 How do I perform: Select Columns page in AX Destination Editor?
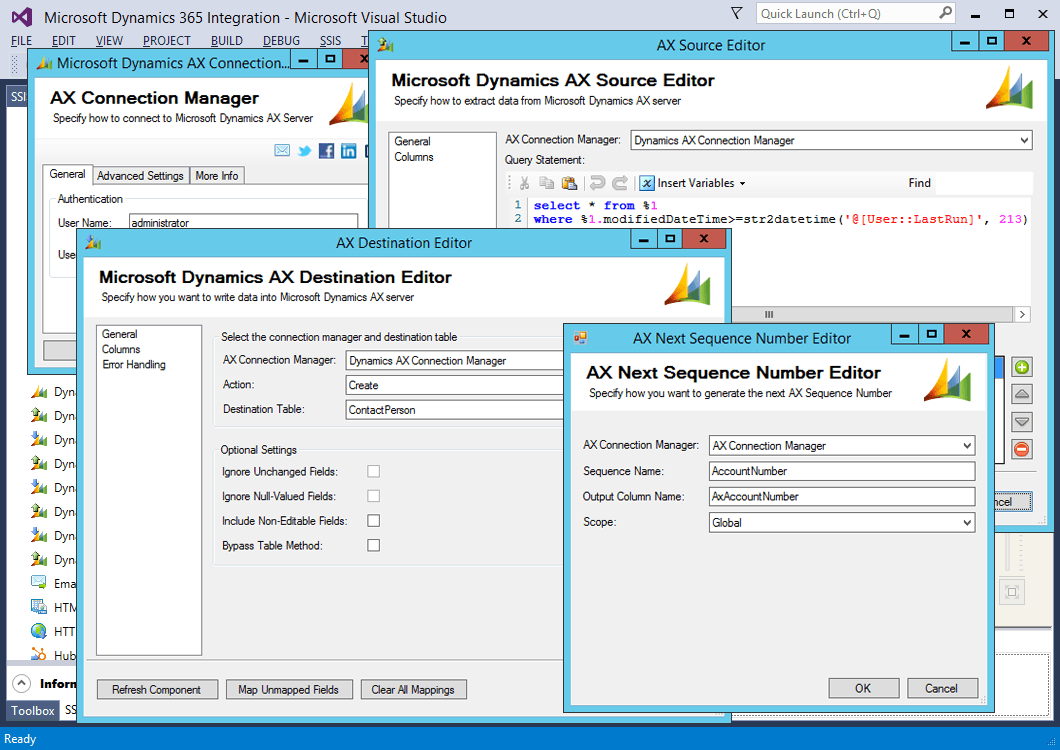[x=121, y=349]
